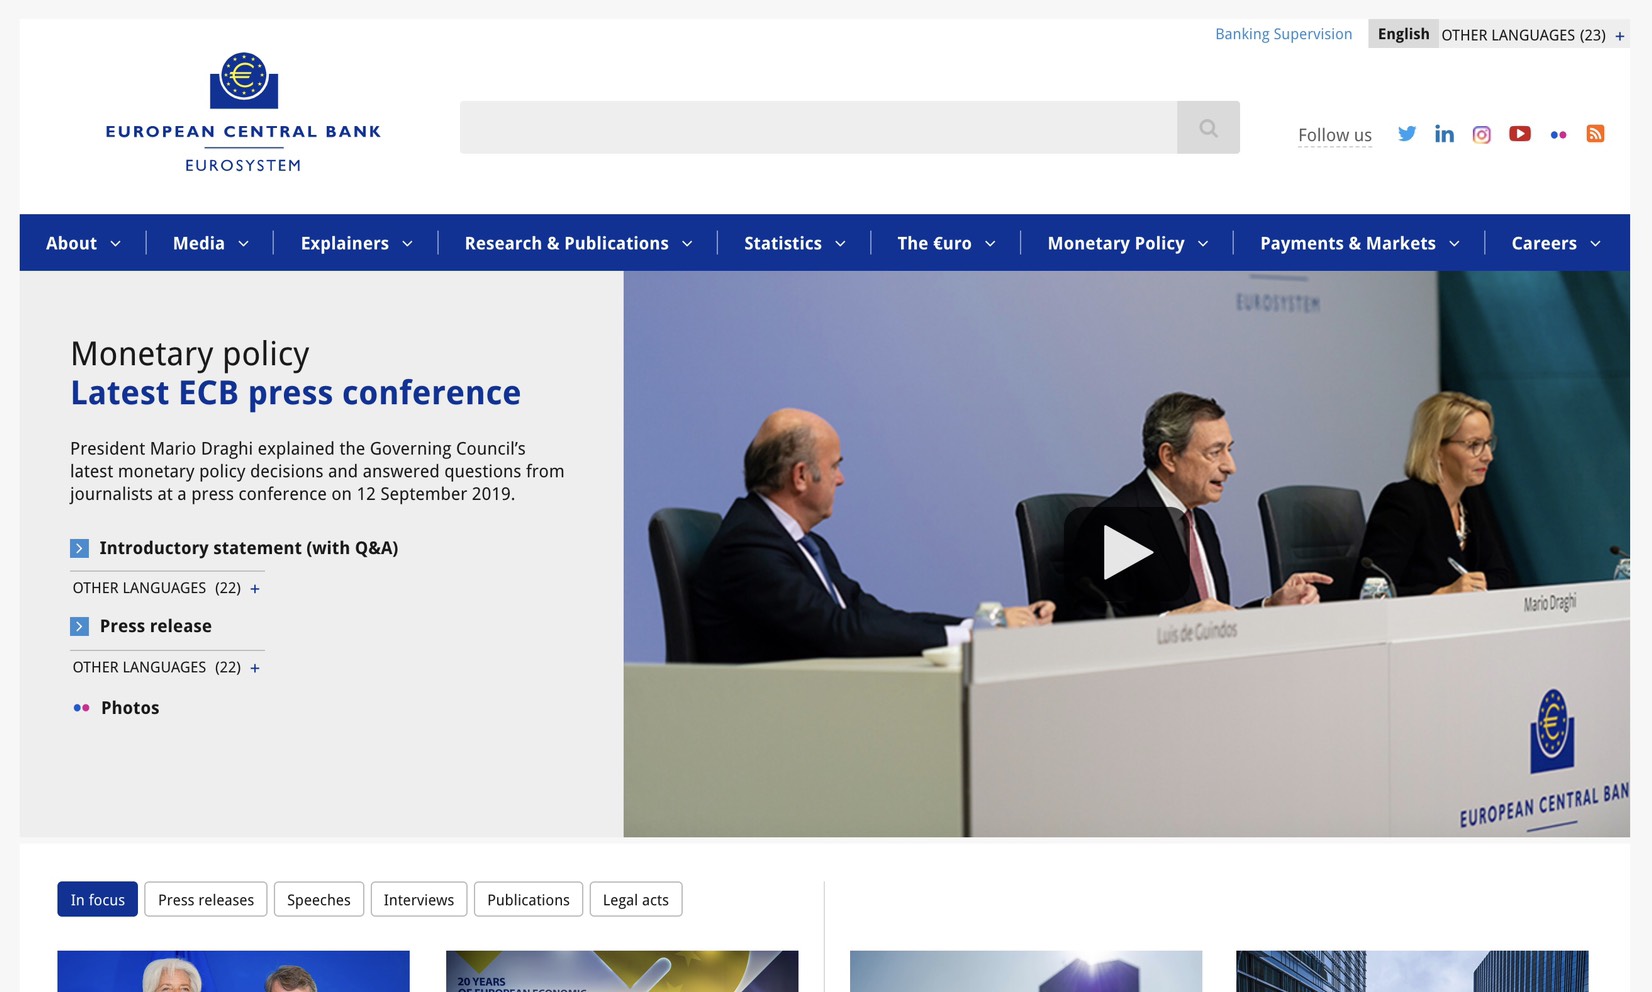Open the Banking Supervision link
Screen dimensions: 1652x992
coord(1283,34)
